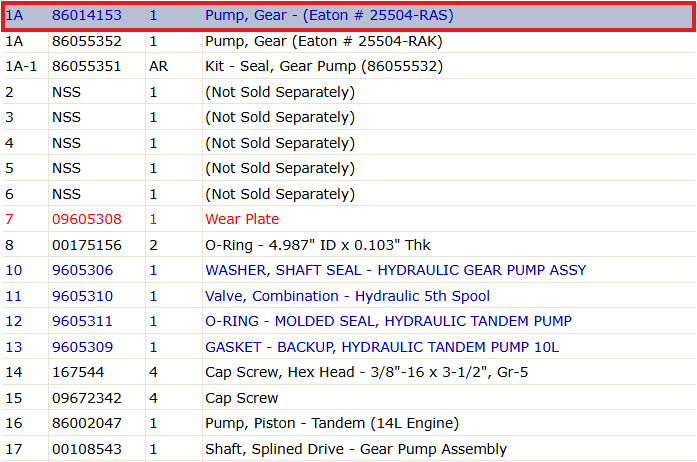Open 'Valve, Combination - Hydraulic 5th Spool'
The width and height of the screenshot is (697, 462).
coord(348,296)
